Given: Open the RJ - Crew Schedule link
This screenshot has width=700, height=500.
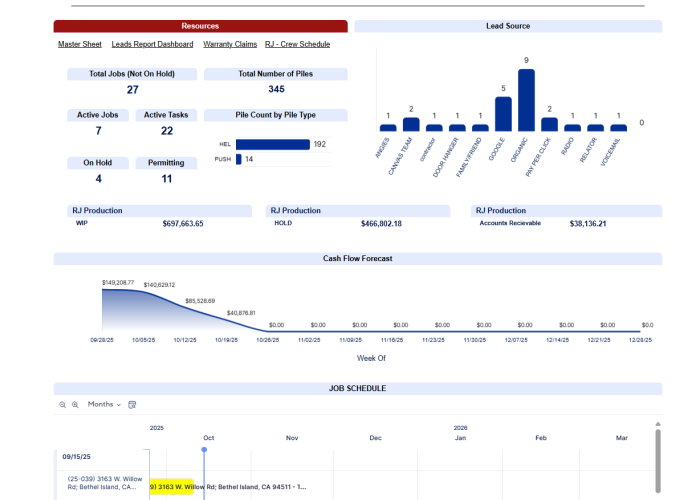Looking at the screenshot, I should click(x=297, y=44).
